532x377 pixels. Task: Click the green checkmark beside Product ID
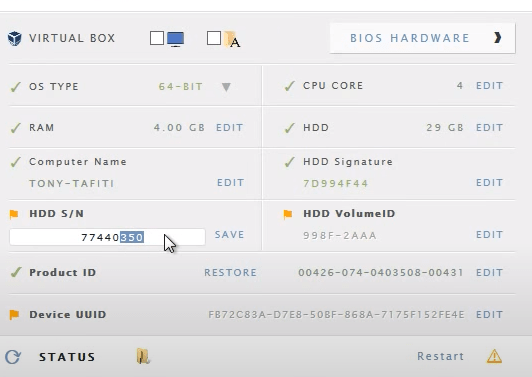pyautogui.click(x=16, y=272)
